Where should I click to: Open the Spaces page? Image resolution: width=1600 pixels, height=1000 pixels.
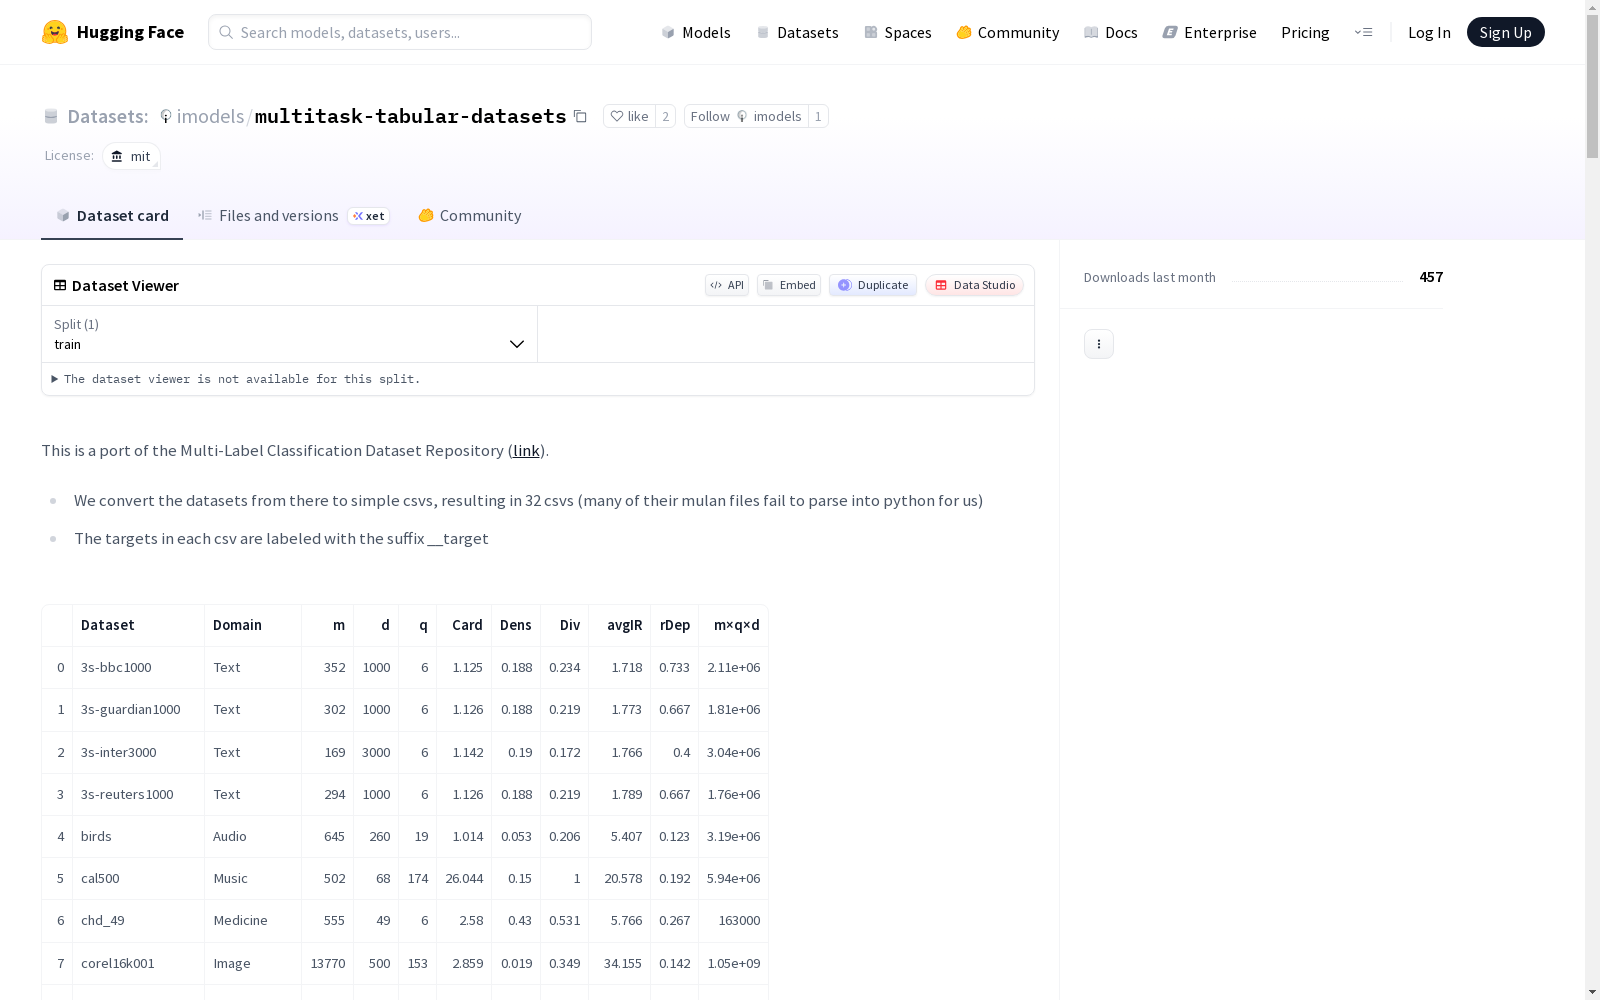897,32
